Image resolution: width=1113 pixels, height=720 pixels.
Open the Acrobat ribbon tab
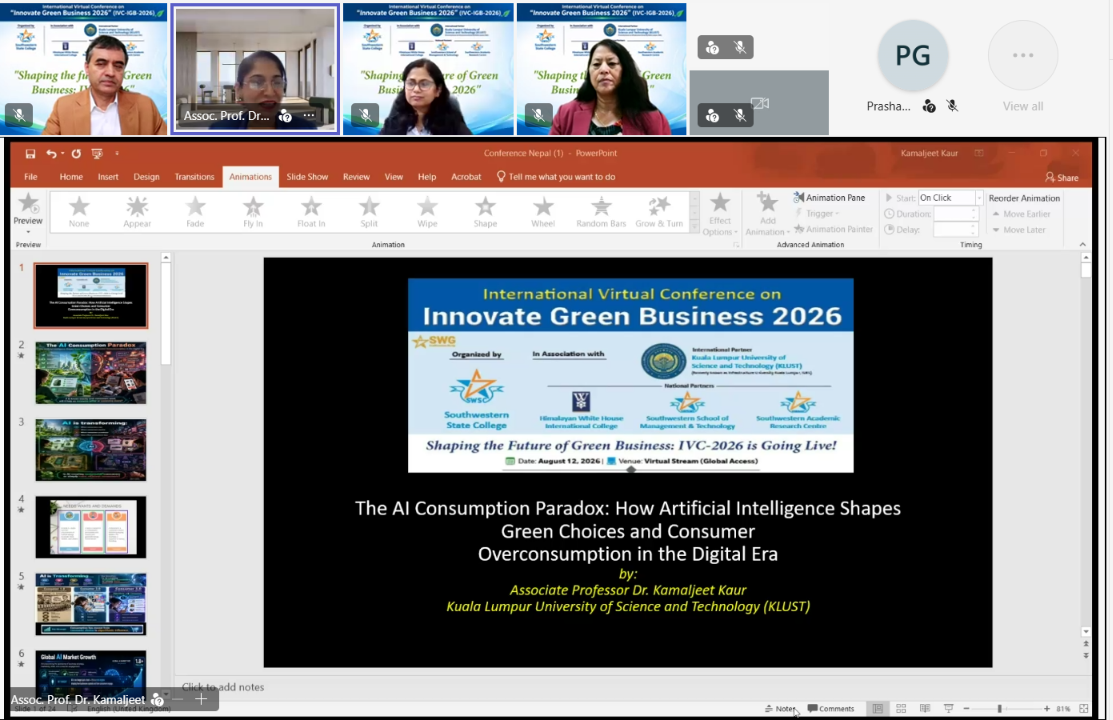466,177
